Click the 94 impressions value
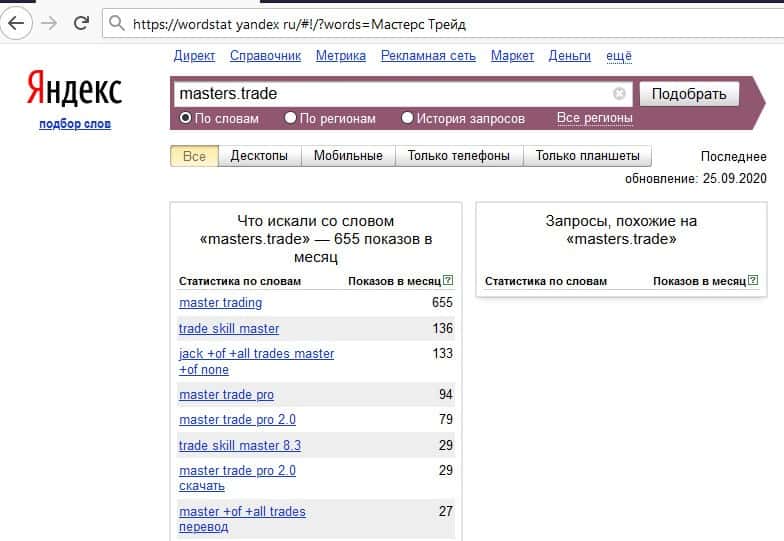The height and width of the screenshot is (541, 784). point(446,394)
